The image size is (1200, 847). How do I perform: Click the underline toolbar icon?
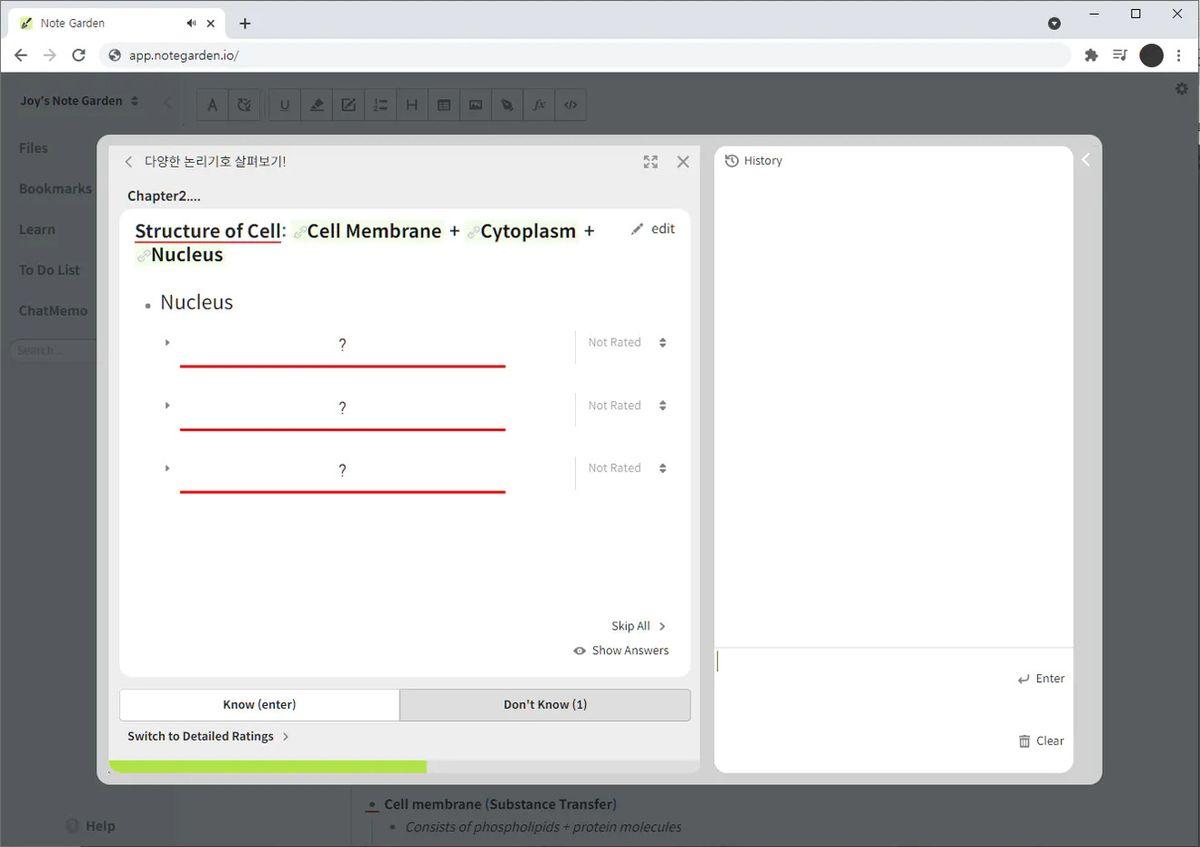click(x=284, y=104)
